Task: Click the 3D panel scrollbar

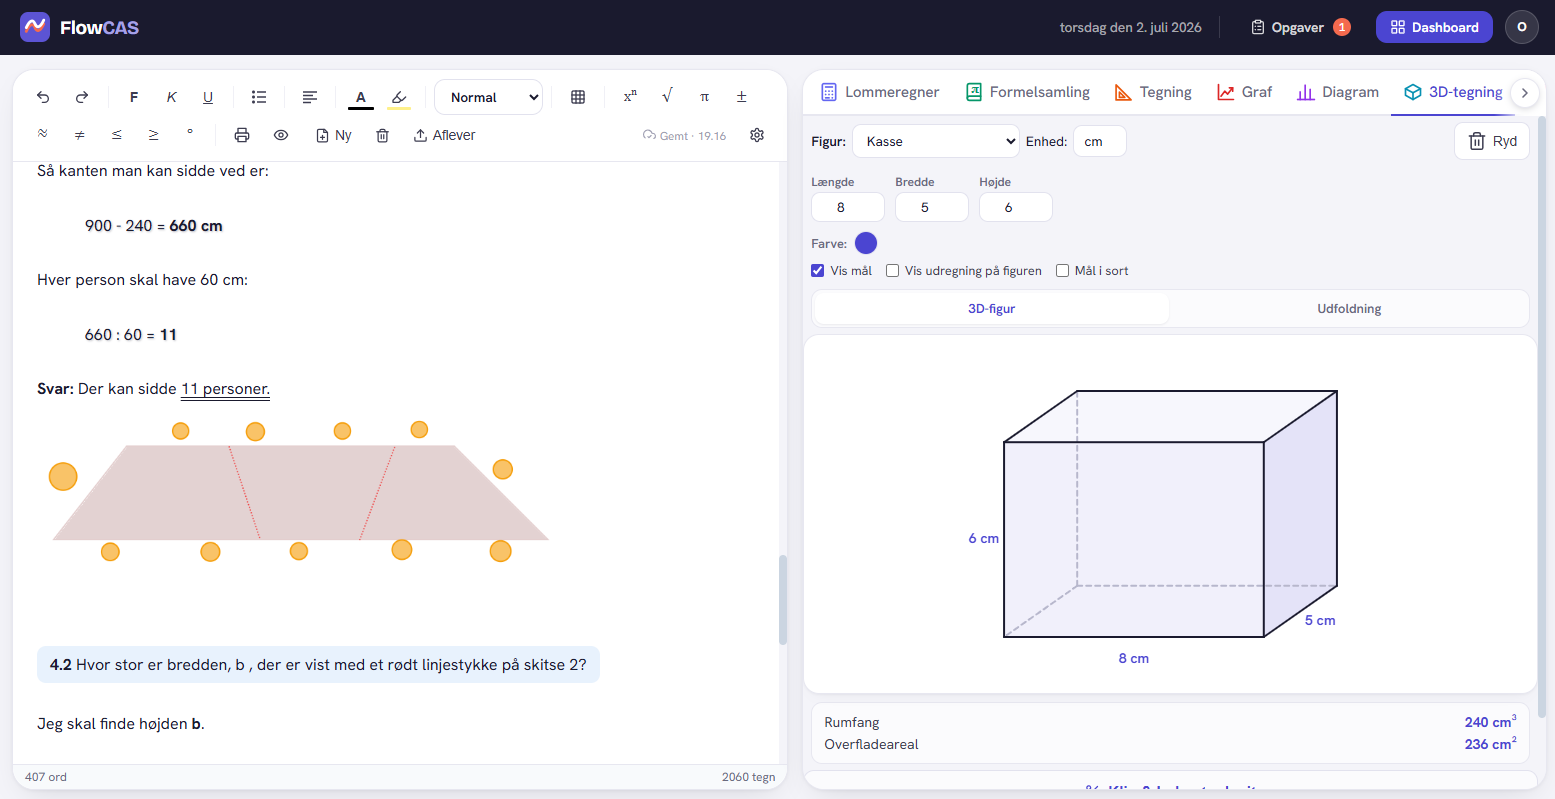Action: (1543, 415)
